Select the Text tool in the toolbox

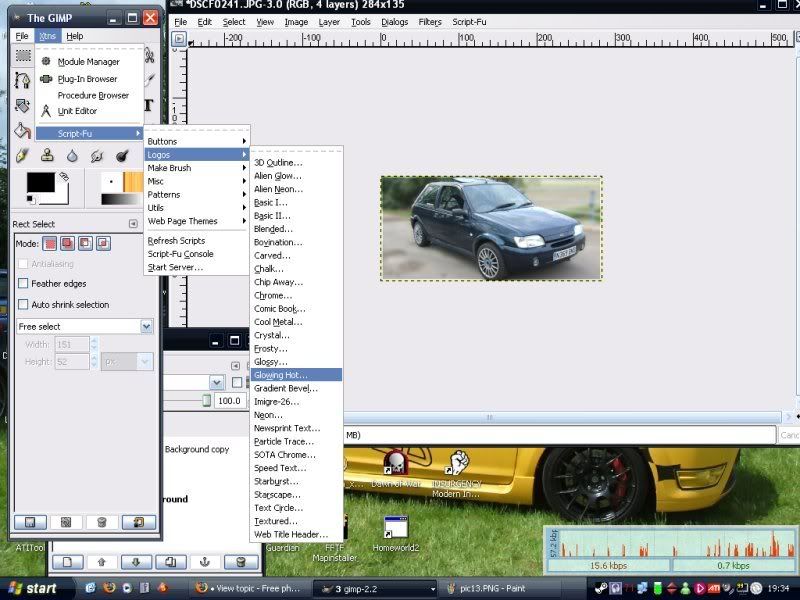click(148, 105)
